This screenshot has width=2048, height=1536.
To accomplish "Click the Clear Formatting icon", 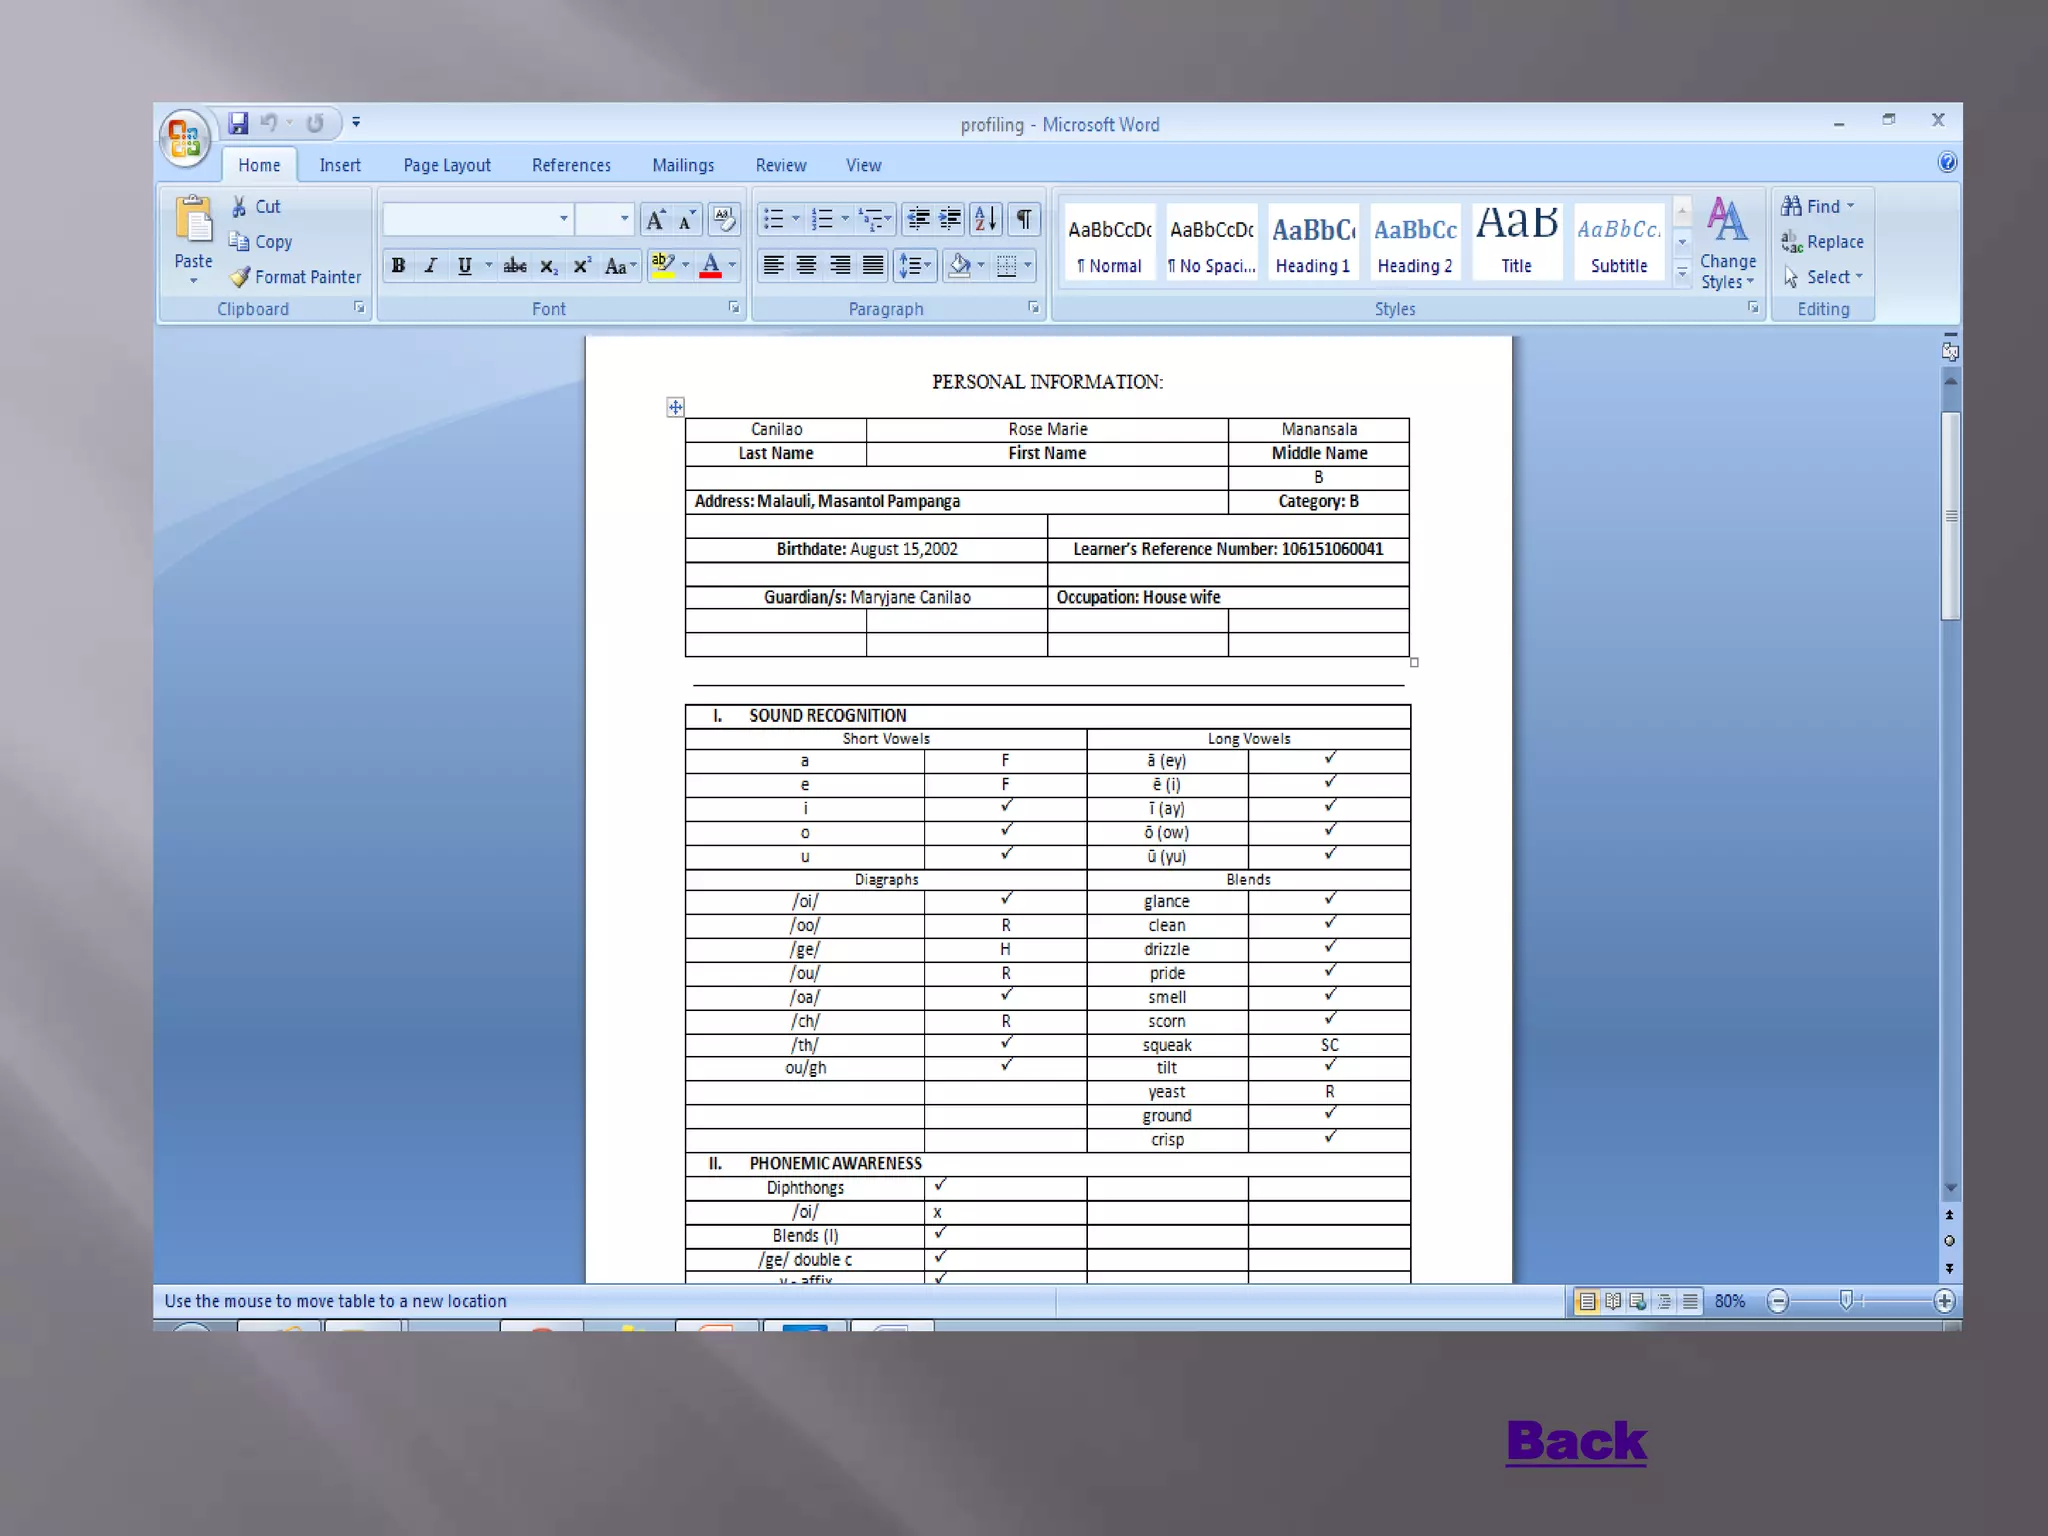I will click(x=724, y=219).
